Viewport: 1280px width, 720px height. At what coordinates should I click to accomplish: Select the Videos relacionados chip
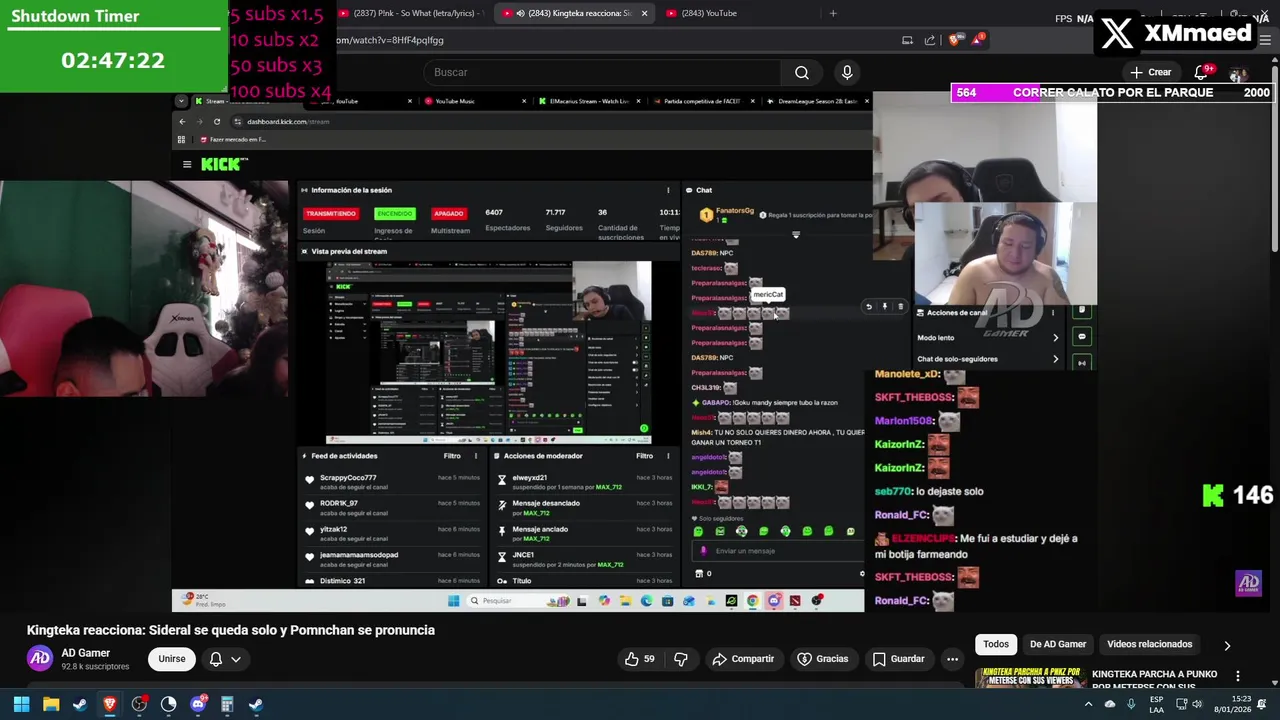[x=1150, y=644]
